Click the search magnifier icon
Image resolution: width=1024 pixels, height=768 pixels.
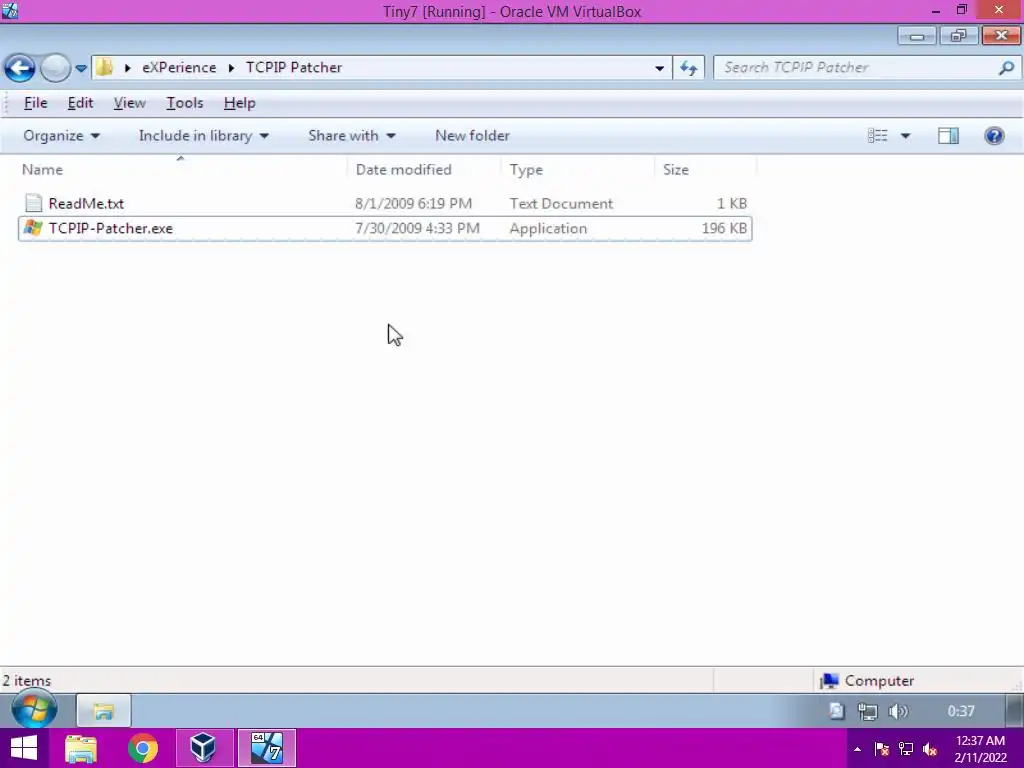1006,68
